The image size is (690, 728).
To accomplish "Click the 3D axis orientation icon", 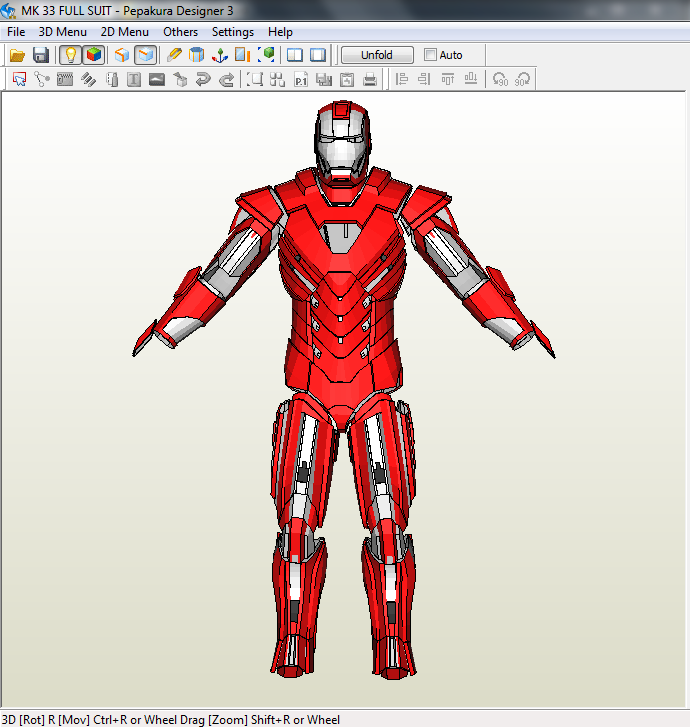I will [220, 55].
